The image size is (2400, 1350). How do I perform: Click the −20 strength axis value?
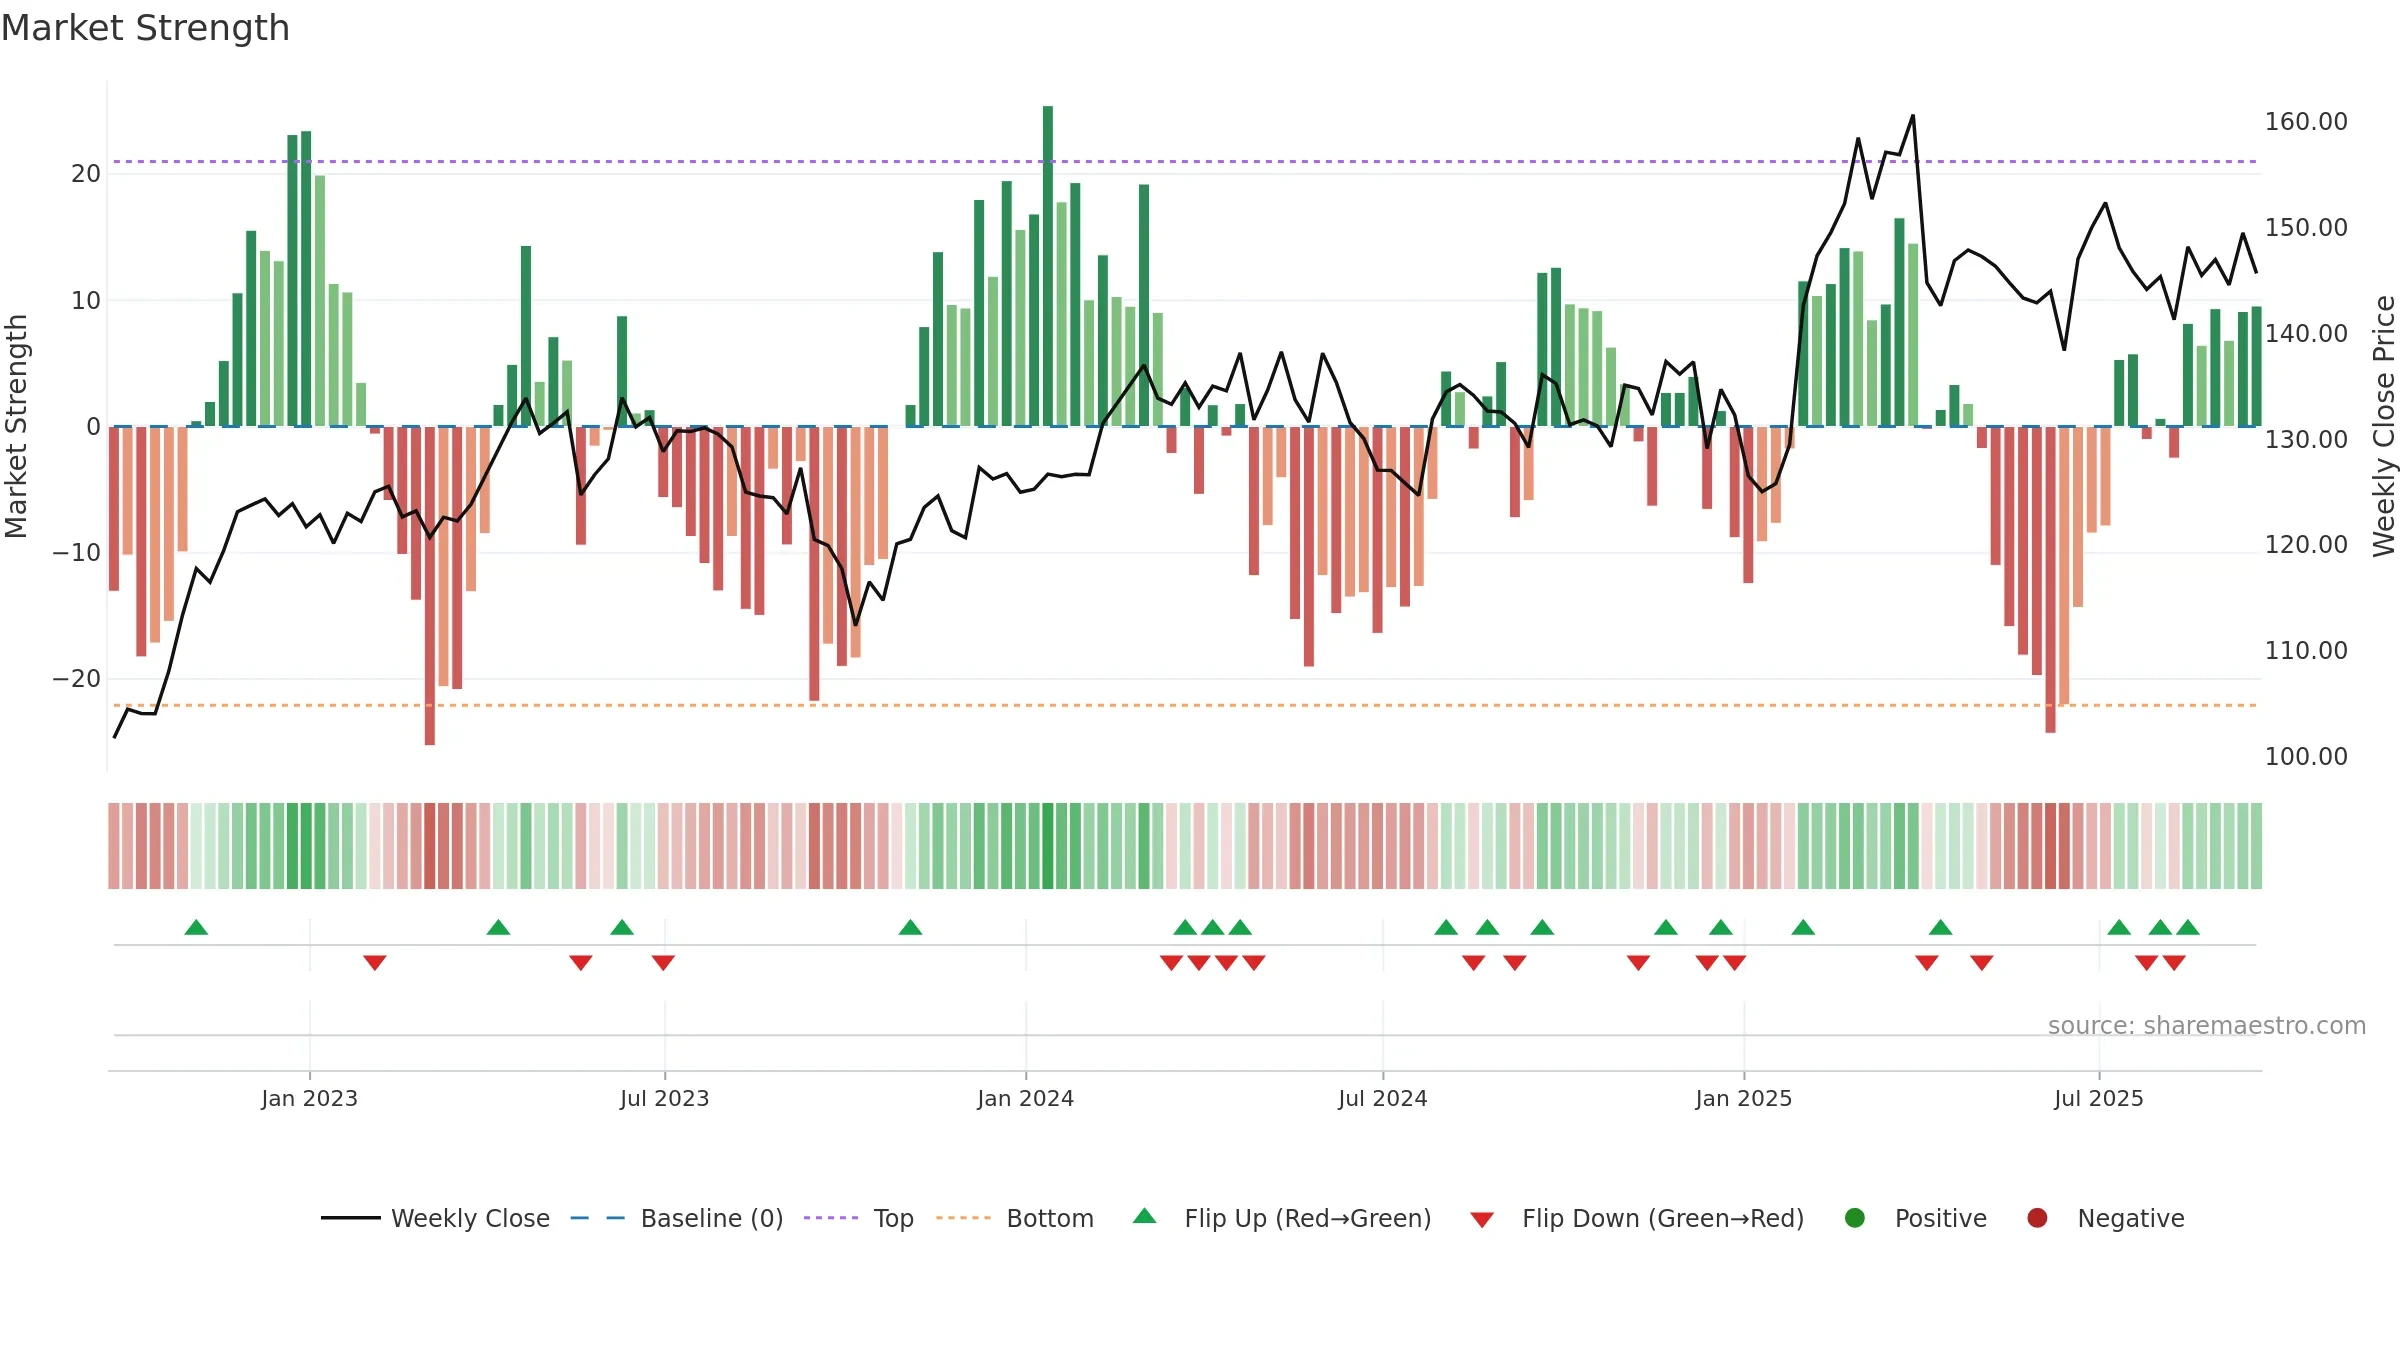point(77,679)
